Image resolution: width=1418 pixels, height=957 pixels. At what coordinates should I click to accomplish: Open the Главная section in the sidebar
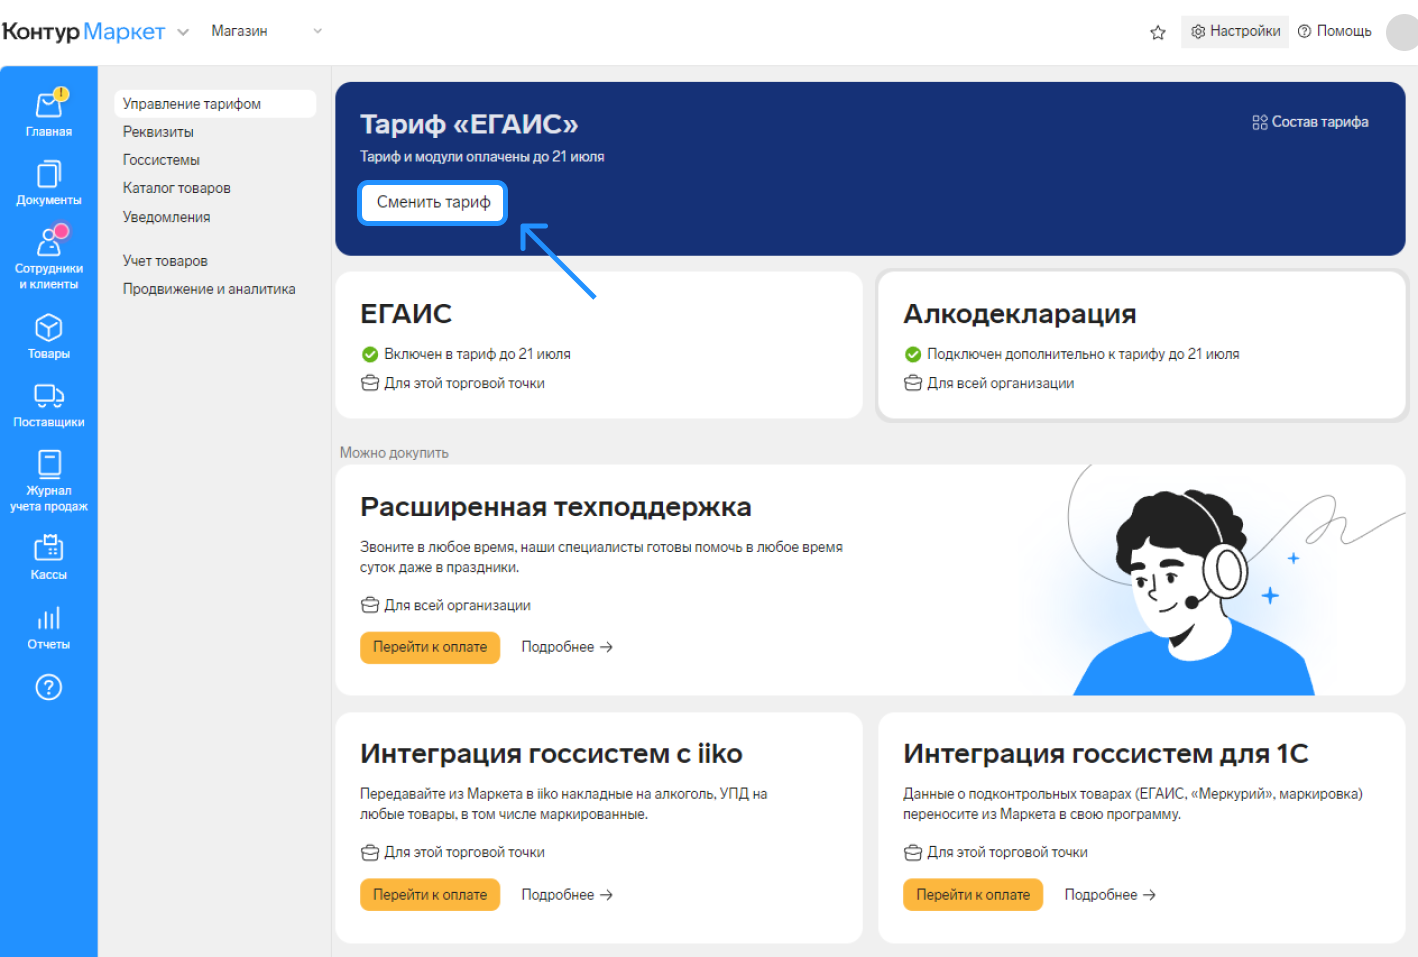click(49, 114)
